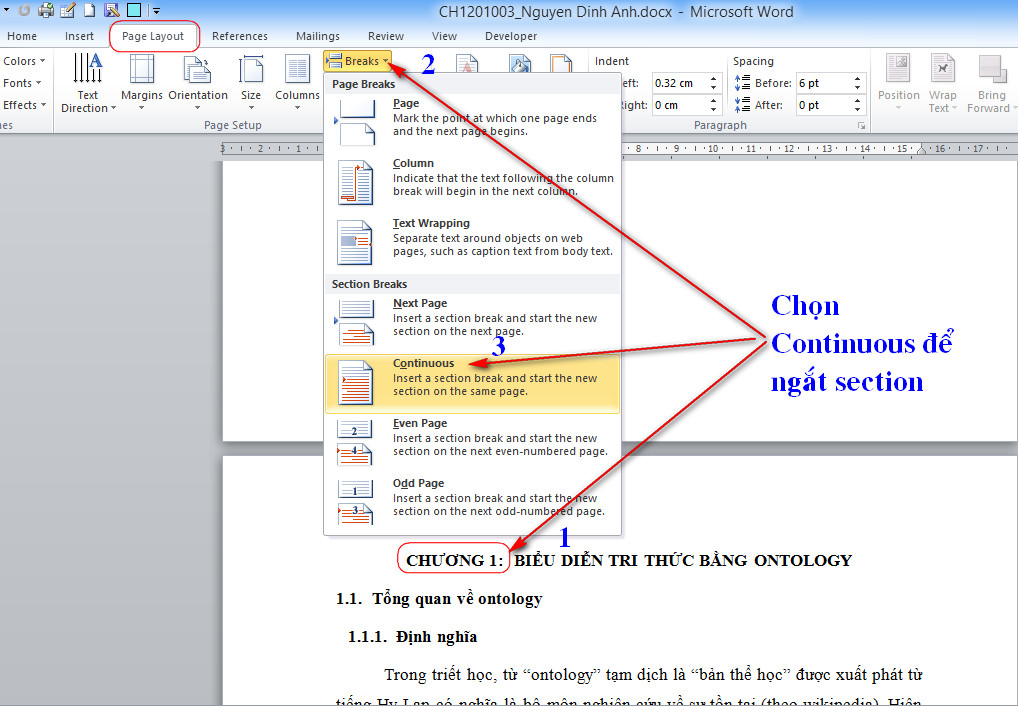Screen dimensions: 1018x706
Task: Click the "CHƯƠNG 1:" chapter label
Action: pos(454,561)
